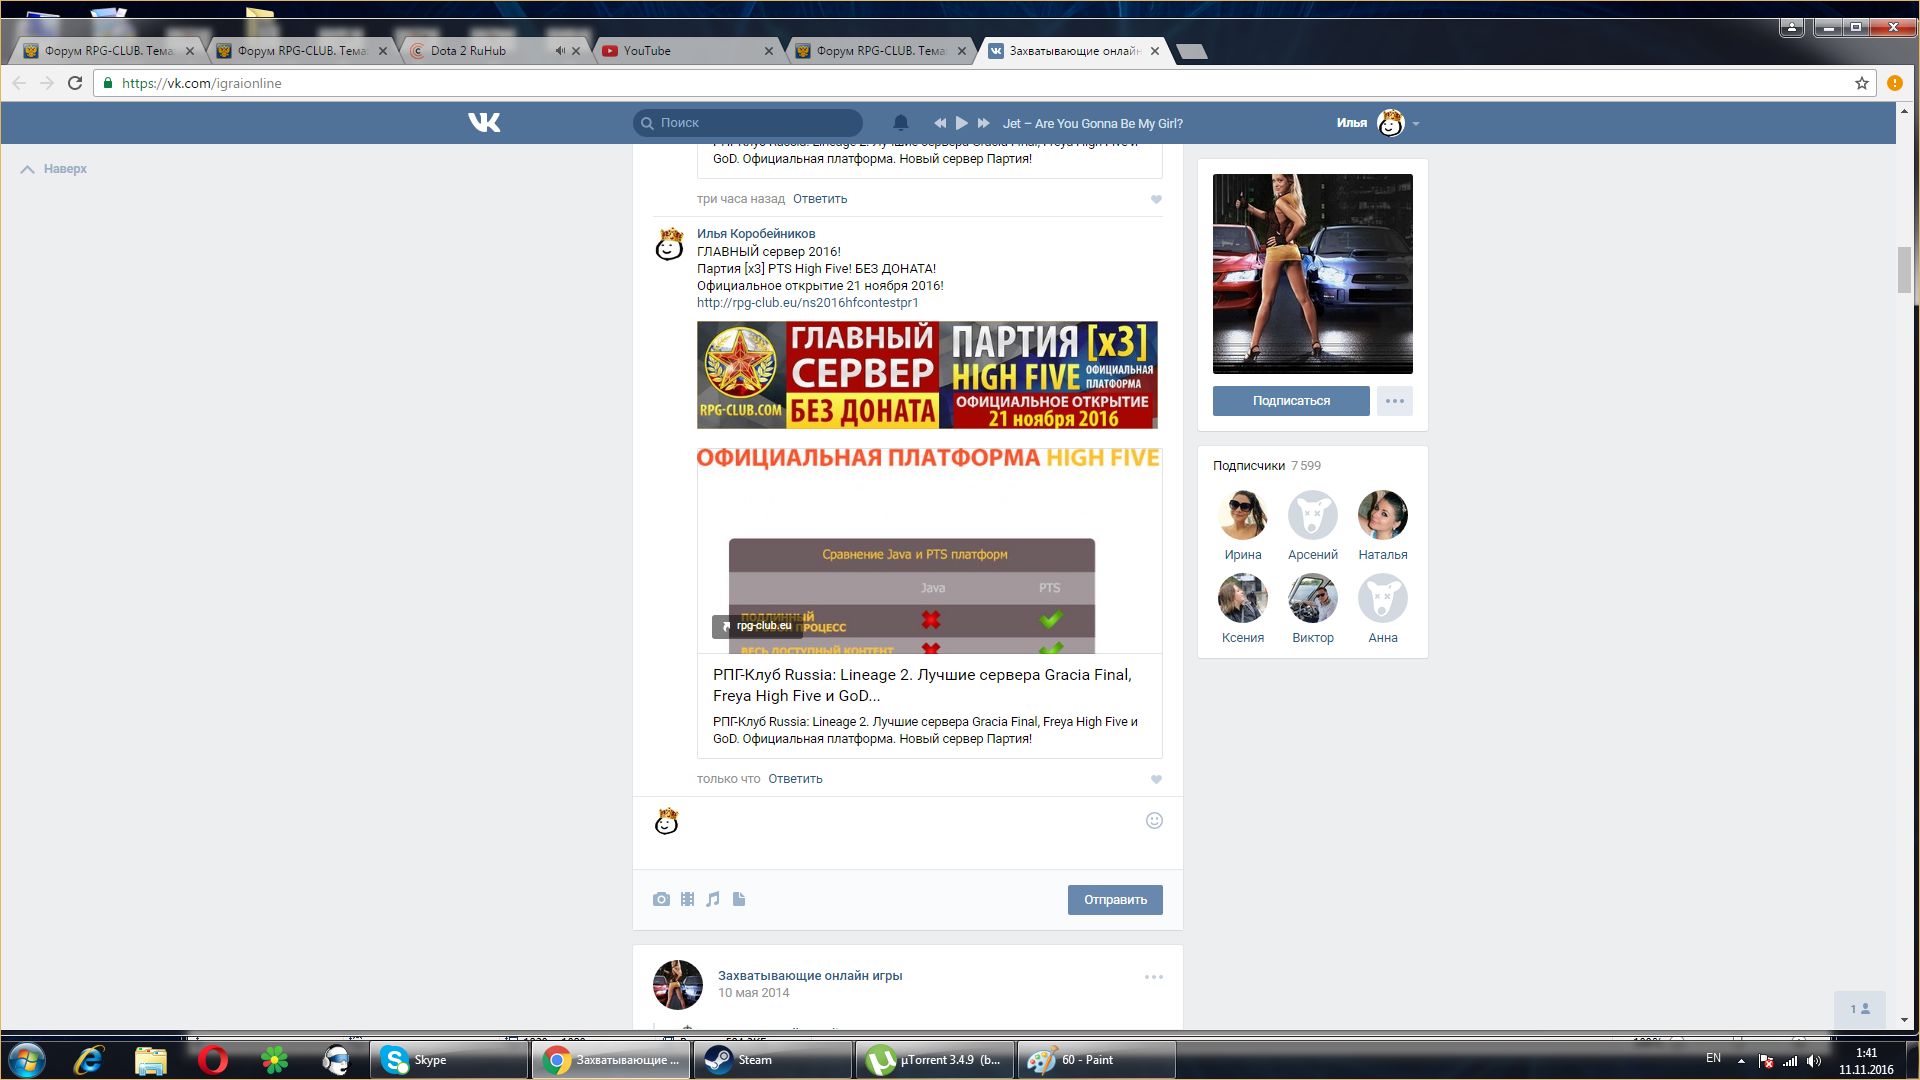Attach a video to the comment
Image resolution: width=1920 pixels, height=1080 pixels.
click(x=687, y=899)
